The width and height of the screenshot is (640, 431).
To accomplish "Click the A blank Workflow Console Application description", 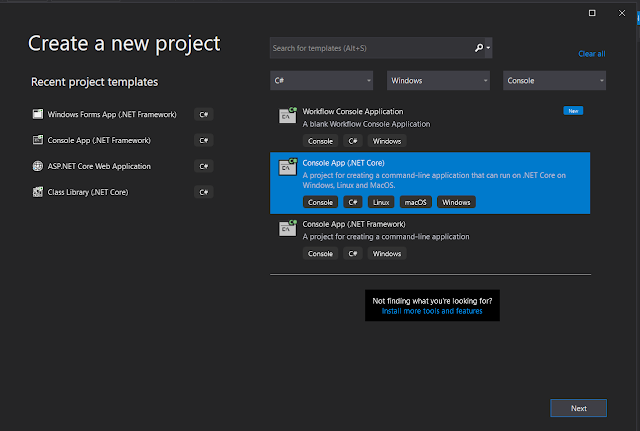I will point(367,124).
